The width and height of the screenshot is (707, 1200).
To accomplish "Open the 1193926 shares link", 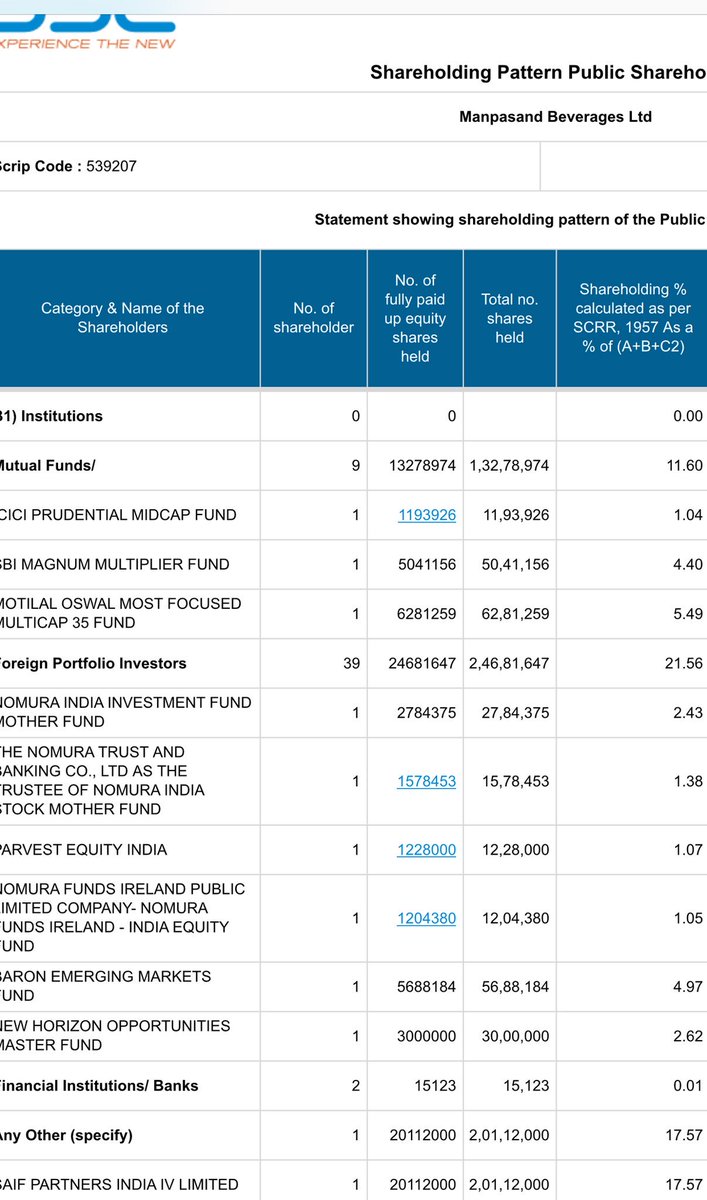I will click(427, 515).
